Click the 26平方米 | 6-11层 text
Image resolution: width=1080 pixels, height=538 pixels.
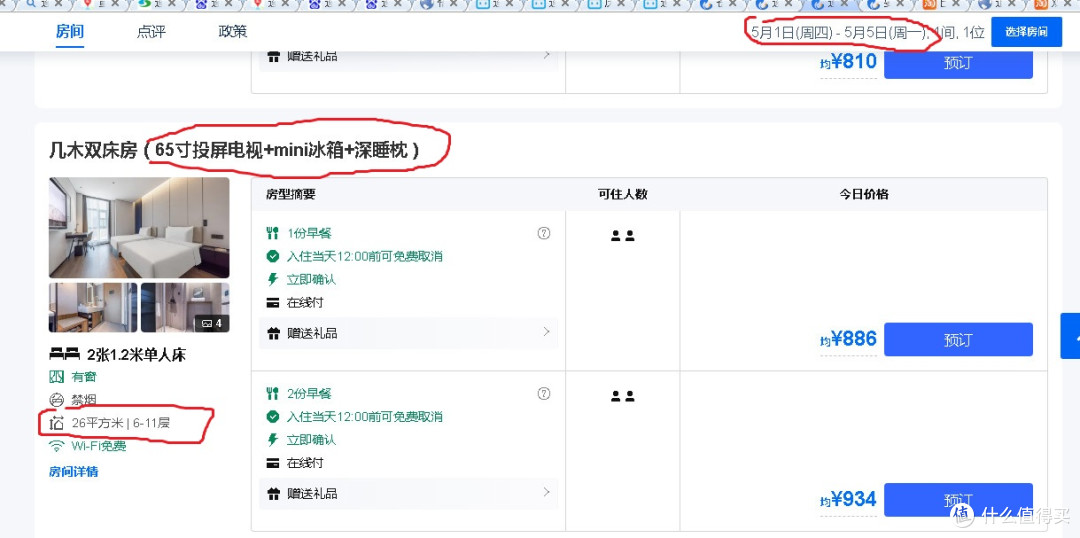pyautogui.click(x=121, y=423)
